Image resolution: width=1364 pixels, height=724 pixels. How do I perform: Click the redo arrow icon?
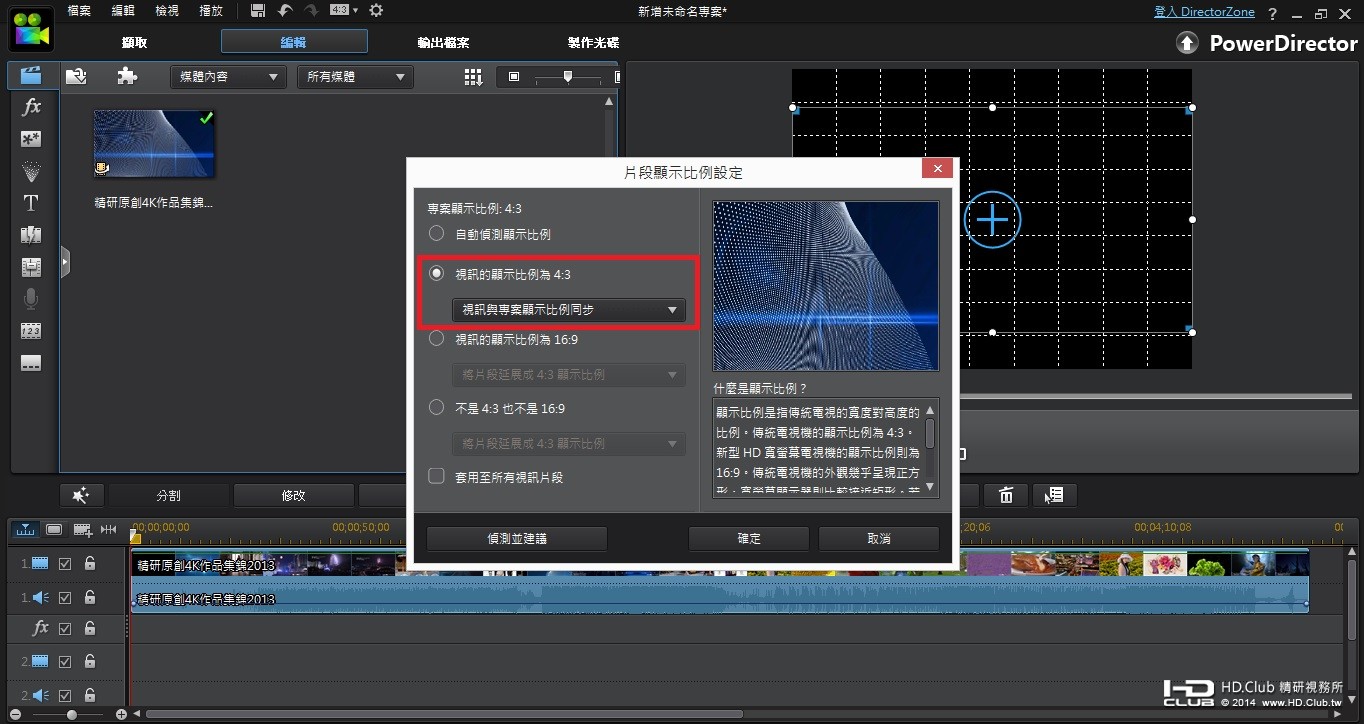pyautogui.click(x=310, y=10)
